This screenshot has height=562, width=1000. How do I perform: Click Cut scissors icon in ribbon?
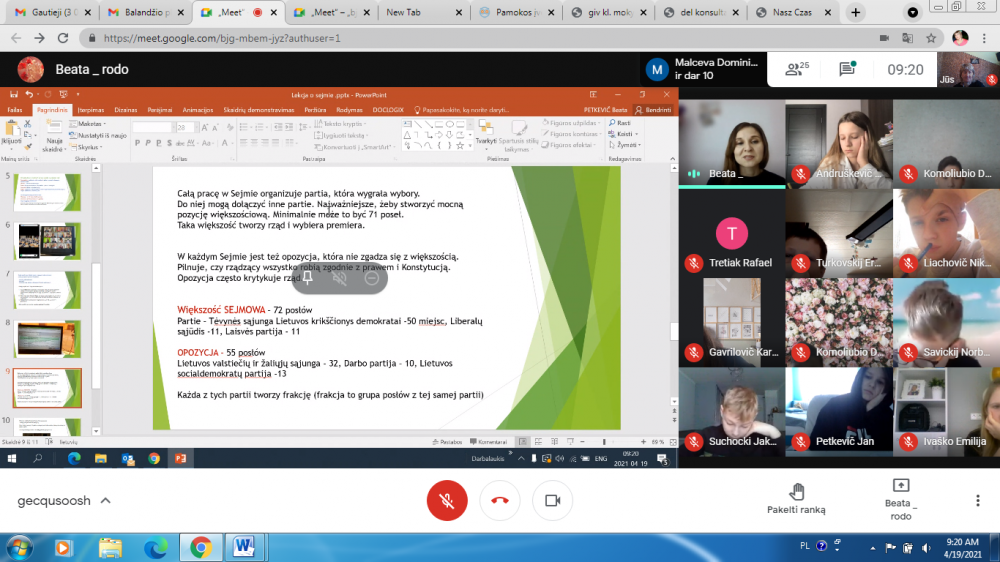[x=27, y=123]
